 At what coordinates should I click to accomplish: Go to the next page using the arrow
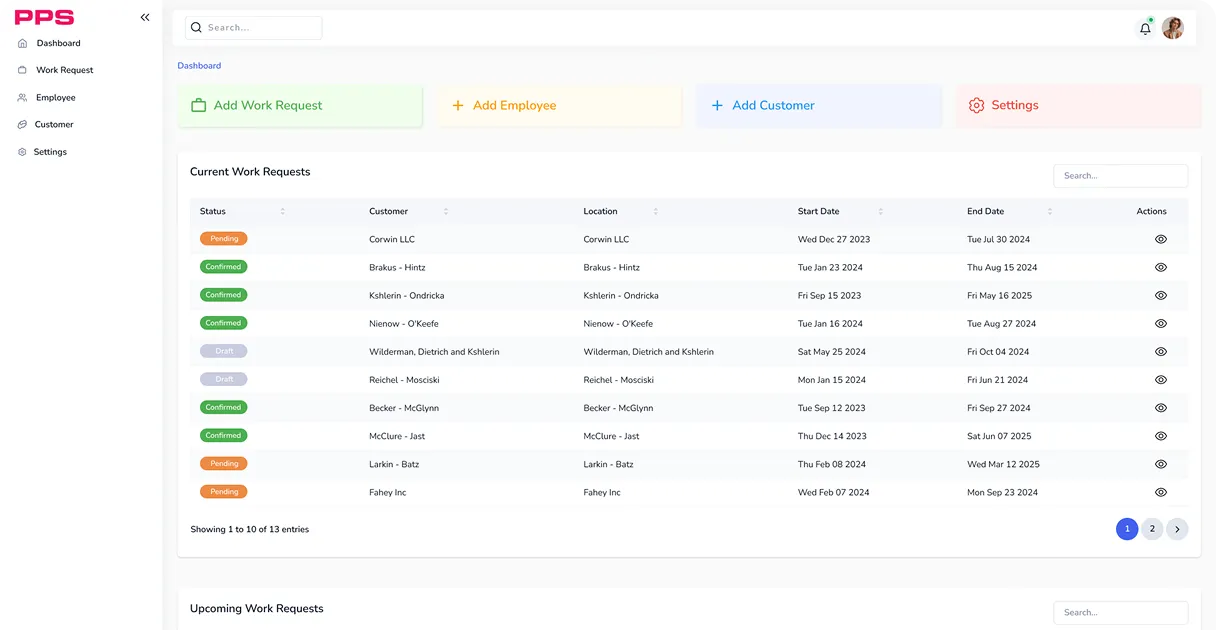click(x=1177, y=529)
